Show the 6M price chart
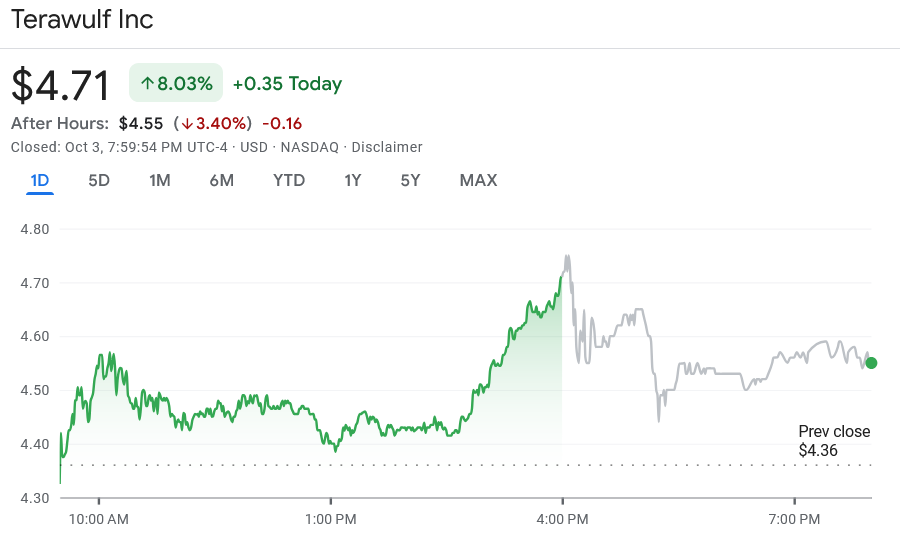Image resolution: width=900 pixels, height=534 pixels. click(x=222, y=181)
